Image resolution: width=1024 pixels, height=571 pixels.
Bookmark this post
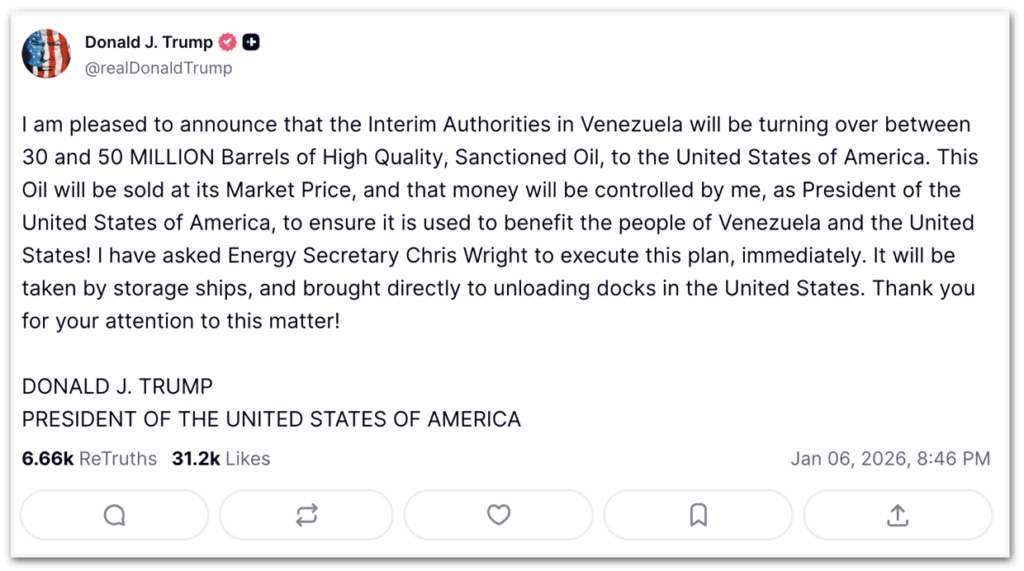point(699,515)
